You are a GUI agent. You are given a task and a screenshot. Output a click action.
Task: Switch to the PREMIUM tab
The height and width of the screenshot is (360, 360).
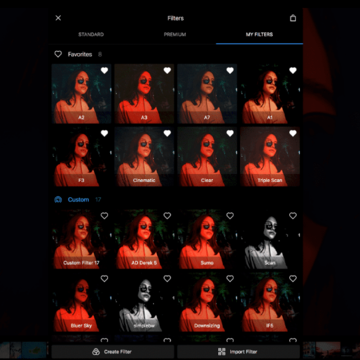pyautogui.click(x=175, y=34)
